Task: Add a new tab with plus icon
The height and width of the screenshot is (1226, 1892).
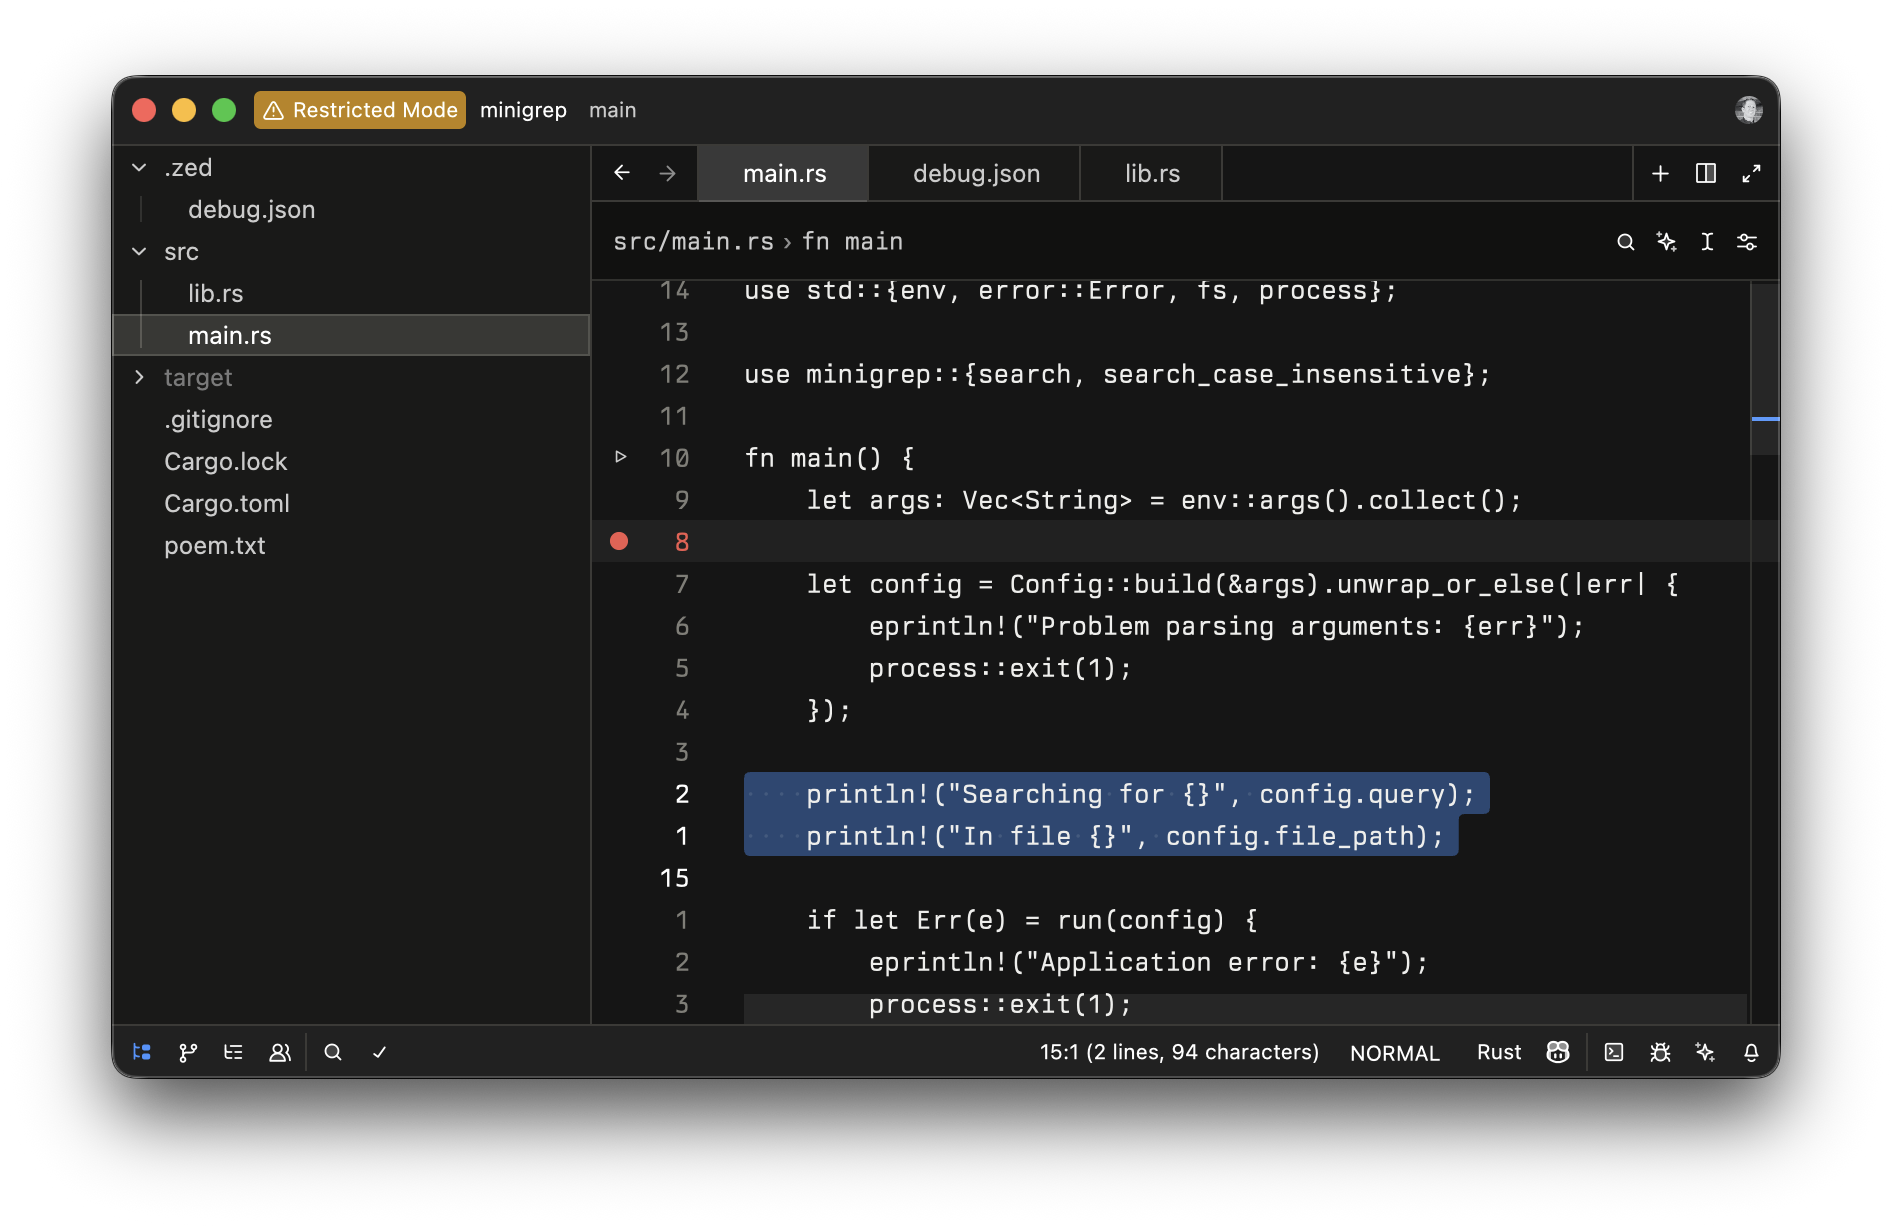Action: (1660, 173)
